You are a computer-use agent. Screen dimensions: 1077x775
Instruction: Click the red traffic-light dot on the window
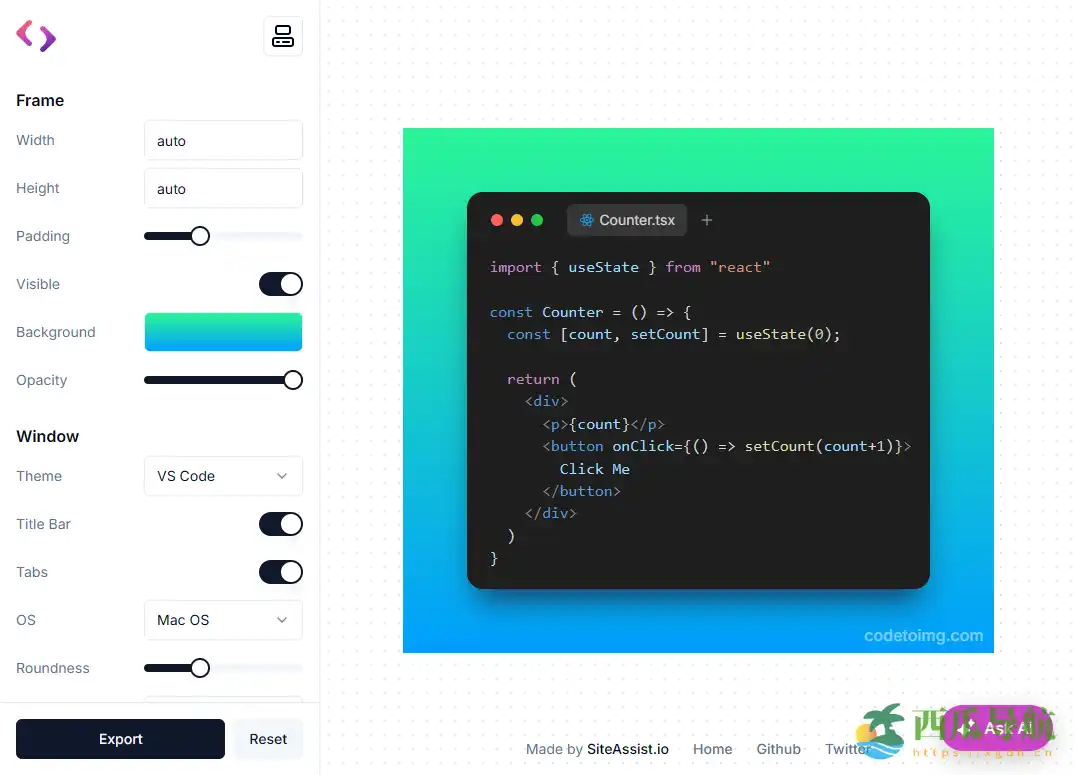click(497, 219)
